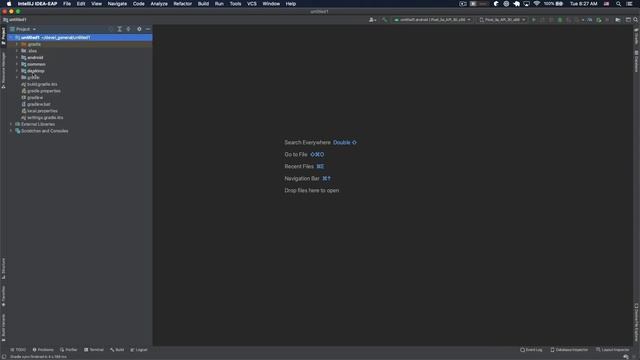Open the Favorites side tab
The image size is (640, 360).
[x=3, y=296]
